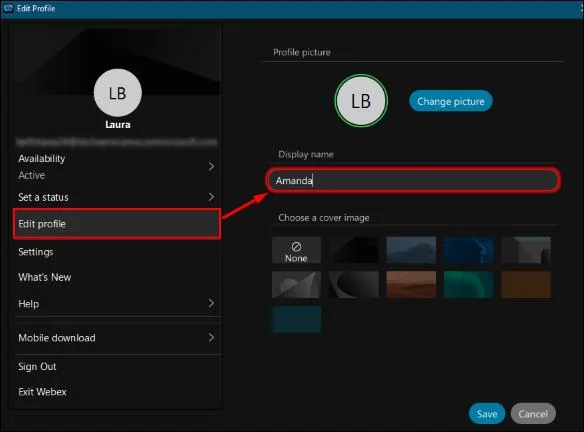Expand the Help submenu arrow

tap(211, 303)
